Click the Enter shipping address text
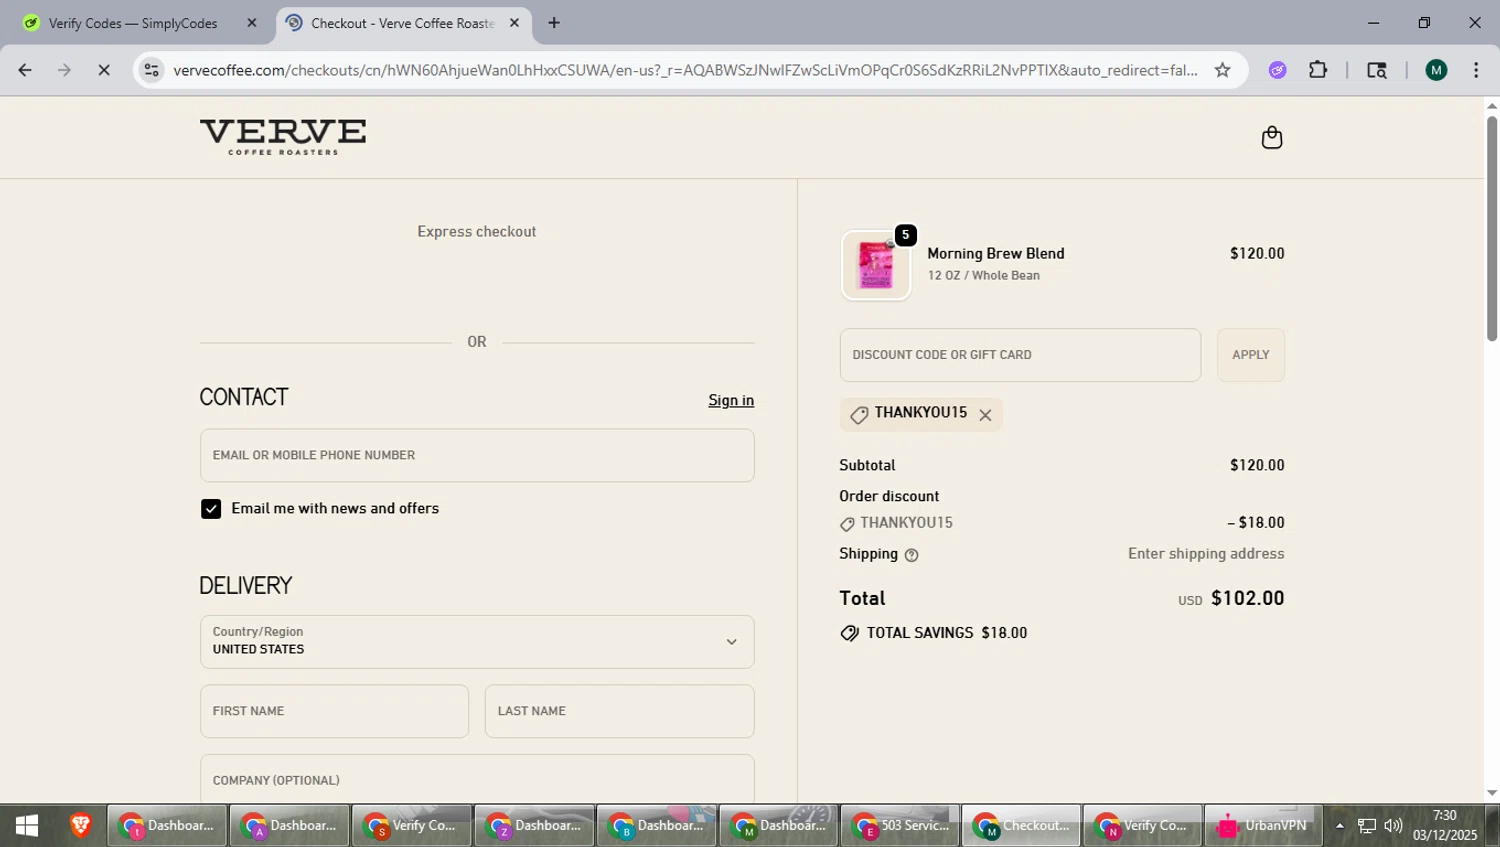 [1206, 554]
